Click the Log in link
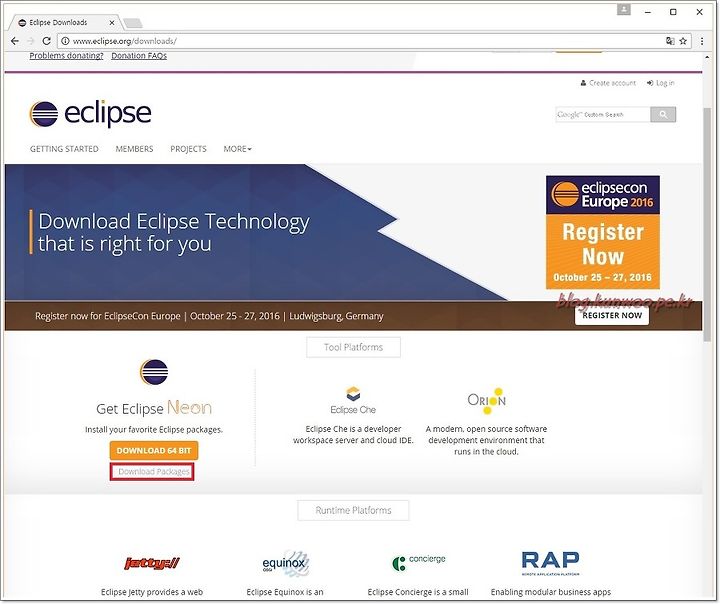 coord(661,83)
